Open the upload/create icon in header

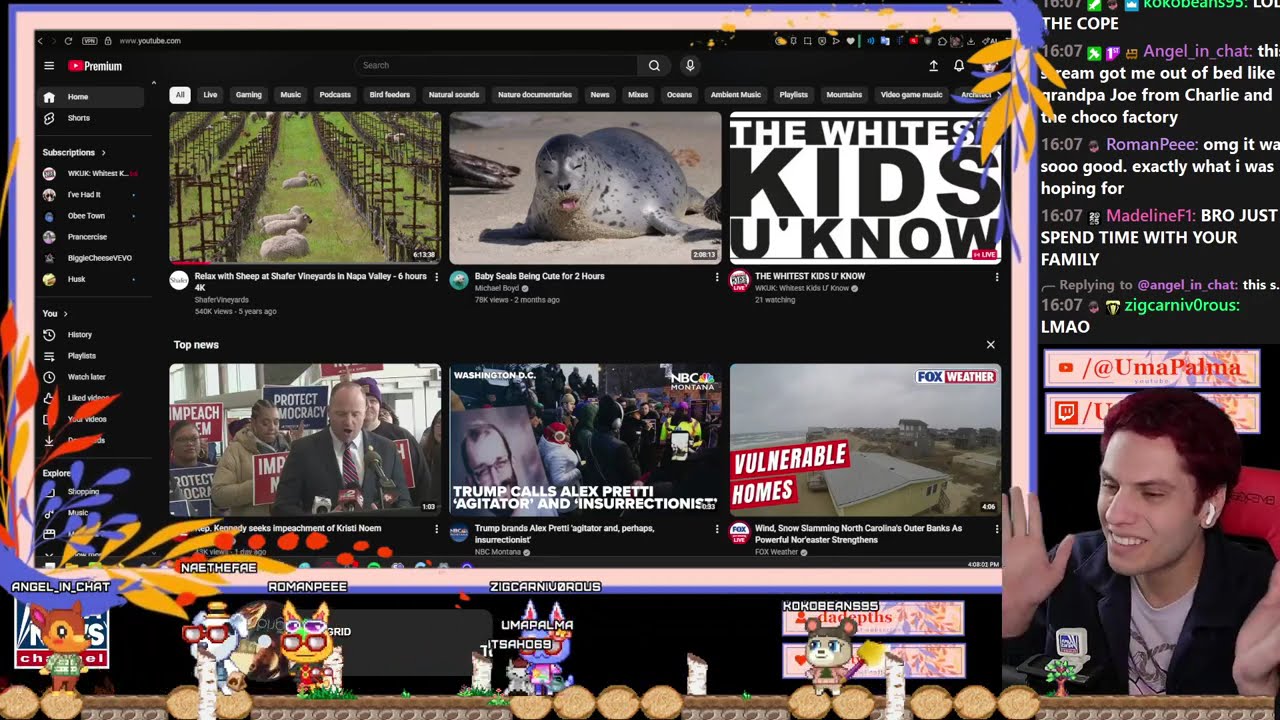pyautogui.click(x=933, y=65)
